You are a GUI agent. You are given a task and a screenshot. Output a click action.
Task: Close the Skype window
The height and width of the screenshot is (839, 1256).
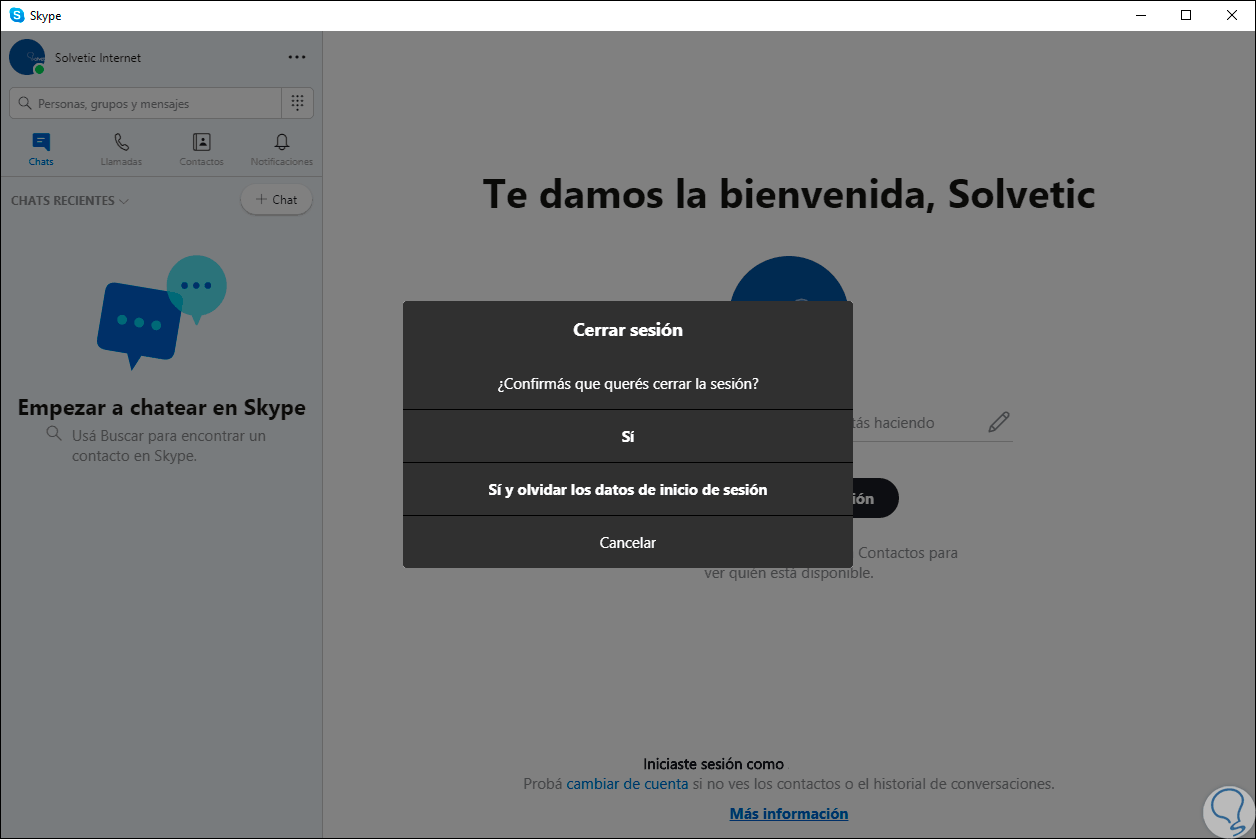point(1232,15)
